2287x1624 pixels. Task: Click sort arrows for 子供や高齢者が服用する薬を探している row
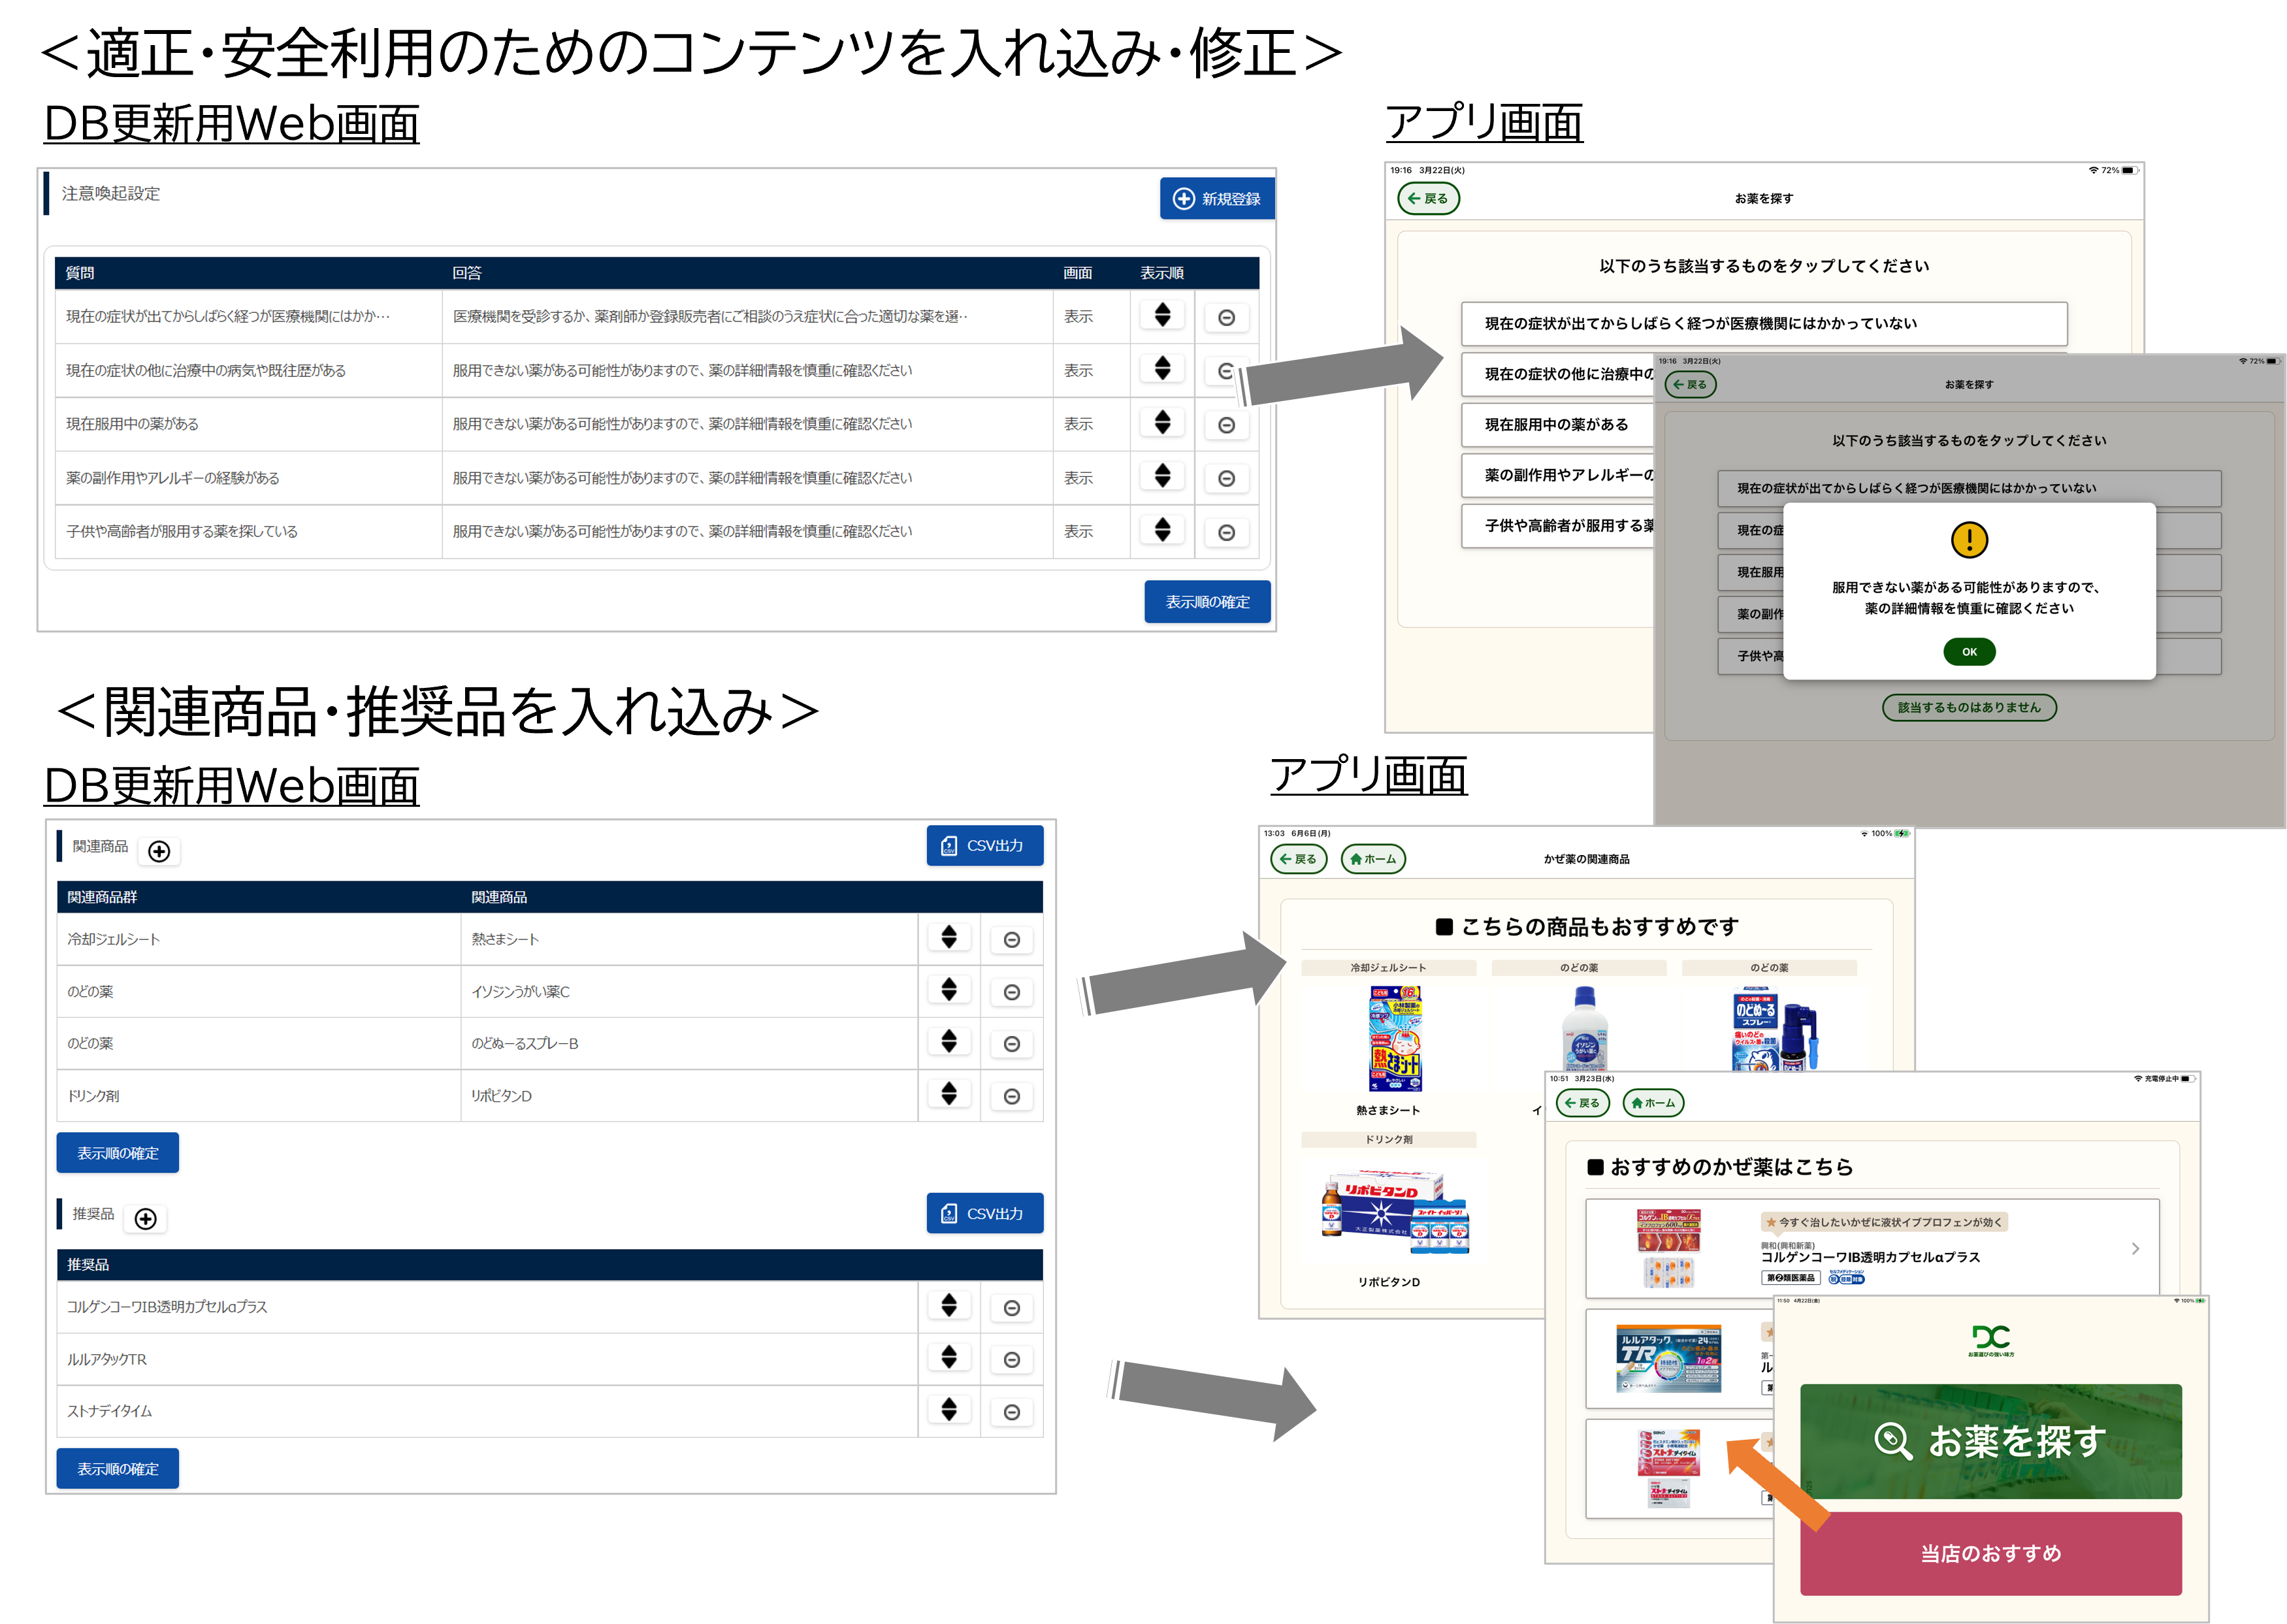[x=1162, y=529]
